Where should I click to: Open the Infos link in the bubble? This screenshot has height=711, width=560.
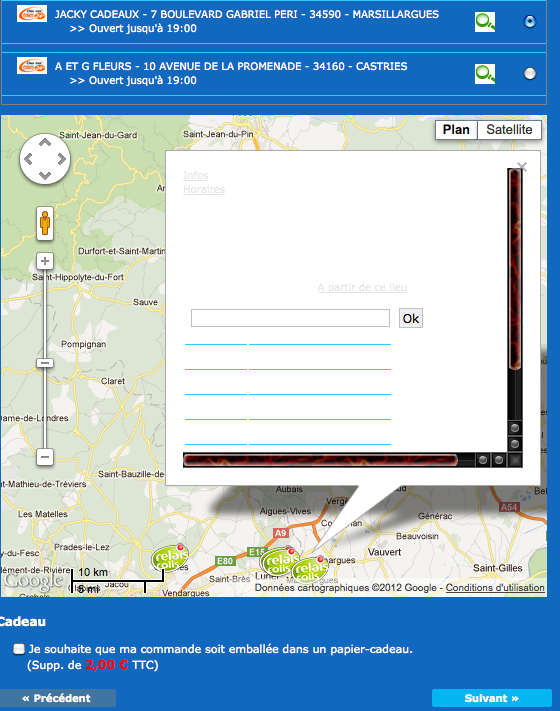[195, 175]
